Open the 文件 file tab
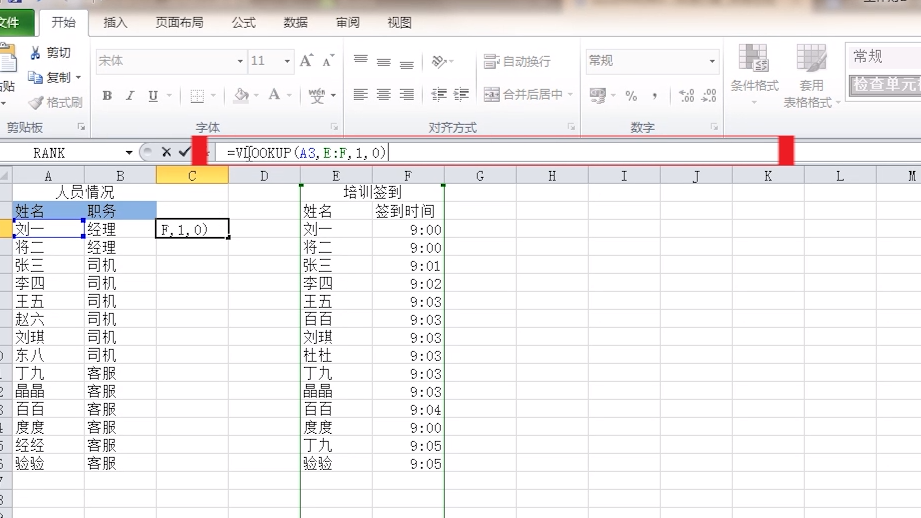 point(11,23)
